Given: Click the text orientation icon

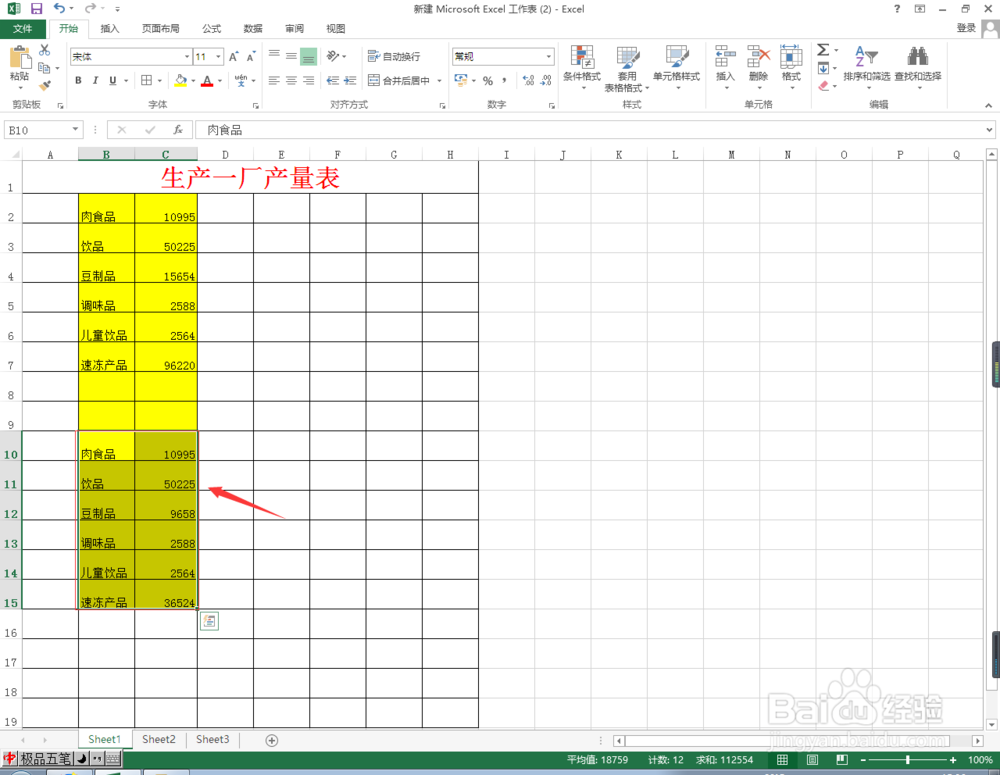Looking at the screenshot, I should pyautogui.click(x=333, y=56).
